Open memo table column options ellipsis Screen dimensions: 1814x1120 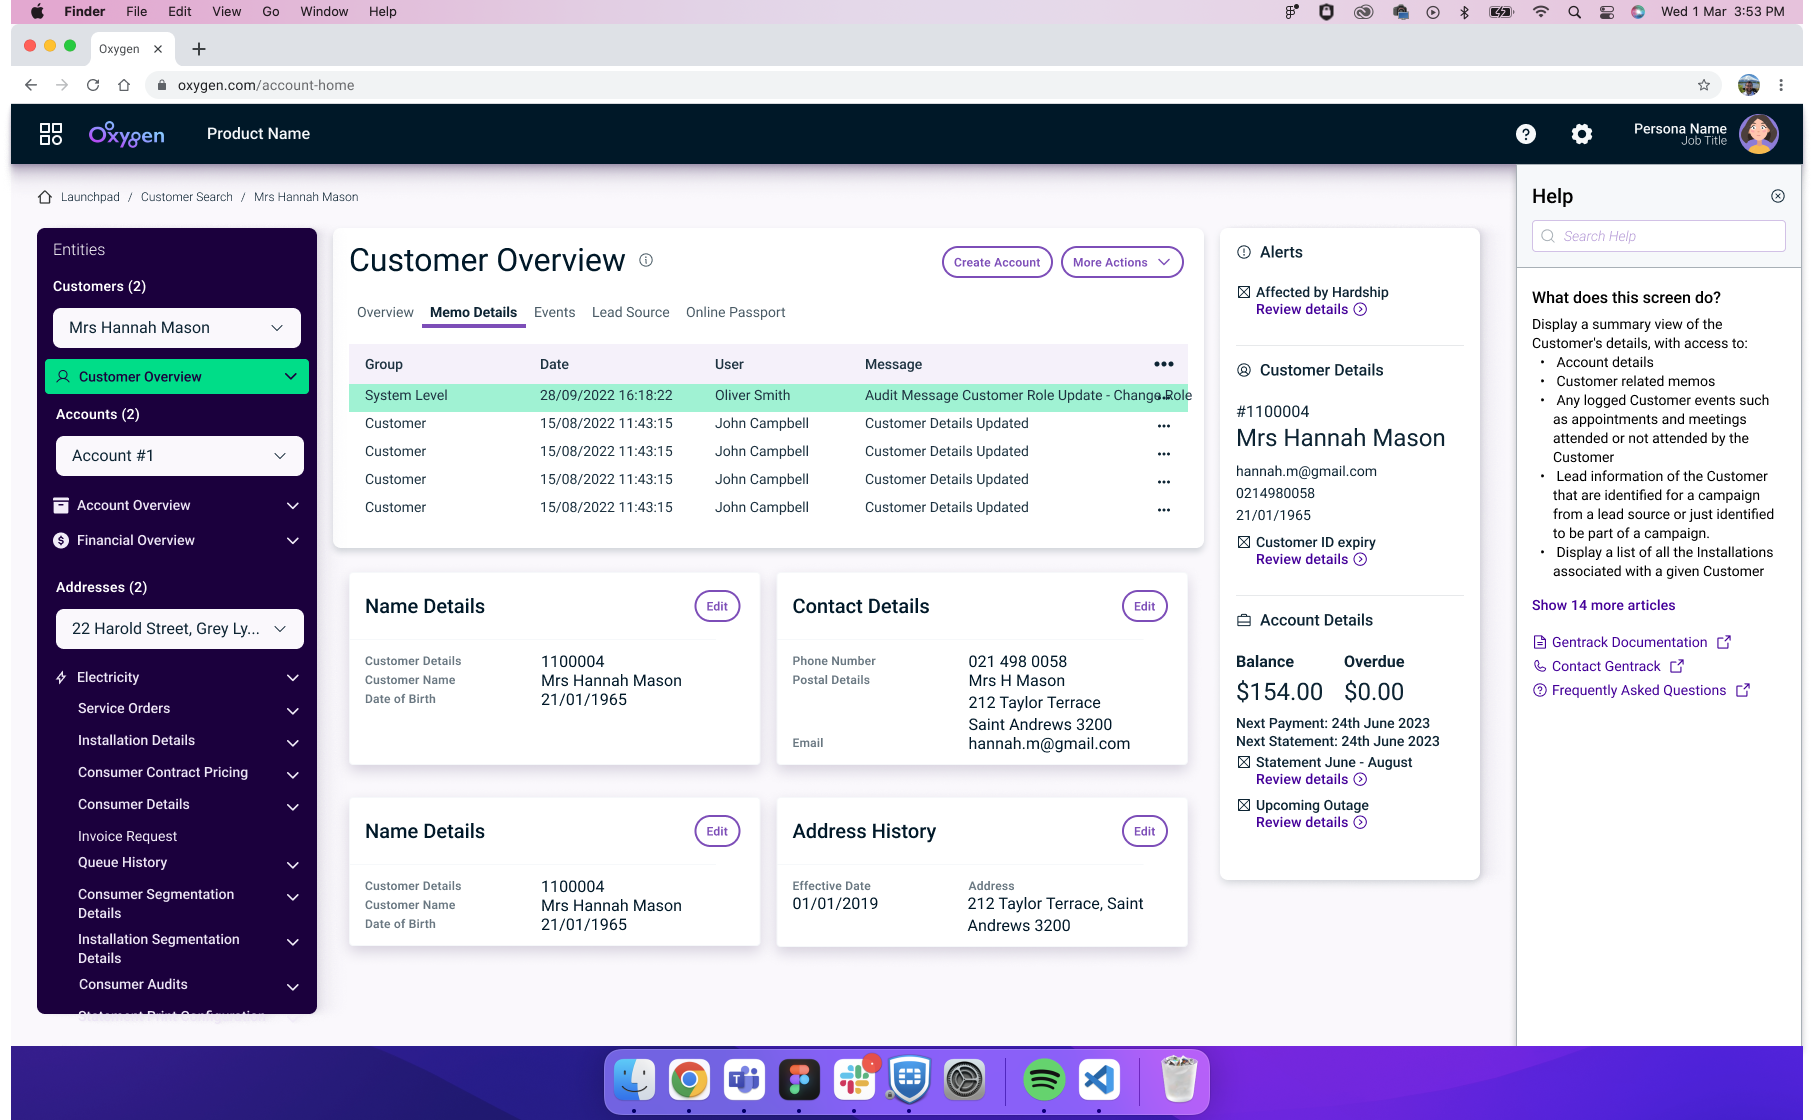[x=1163, y=364]
